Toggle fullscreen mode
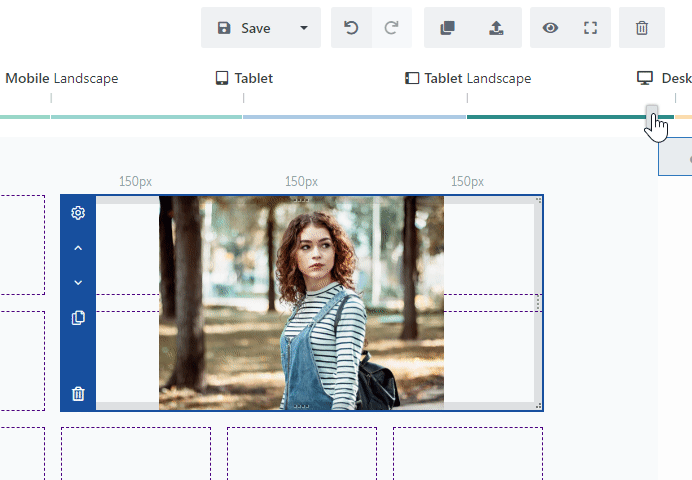Image resolution: width=692 pixels, height=480 pixels. [x=590, y=28]
